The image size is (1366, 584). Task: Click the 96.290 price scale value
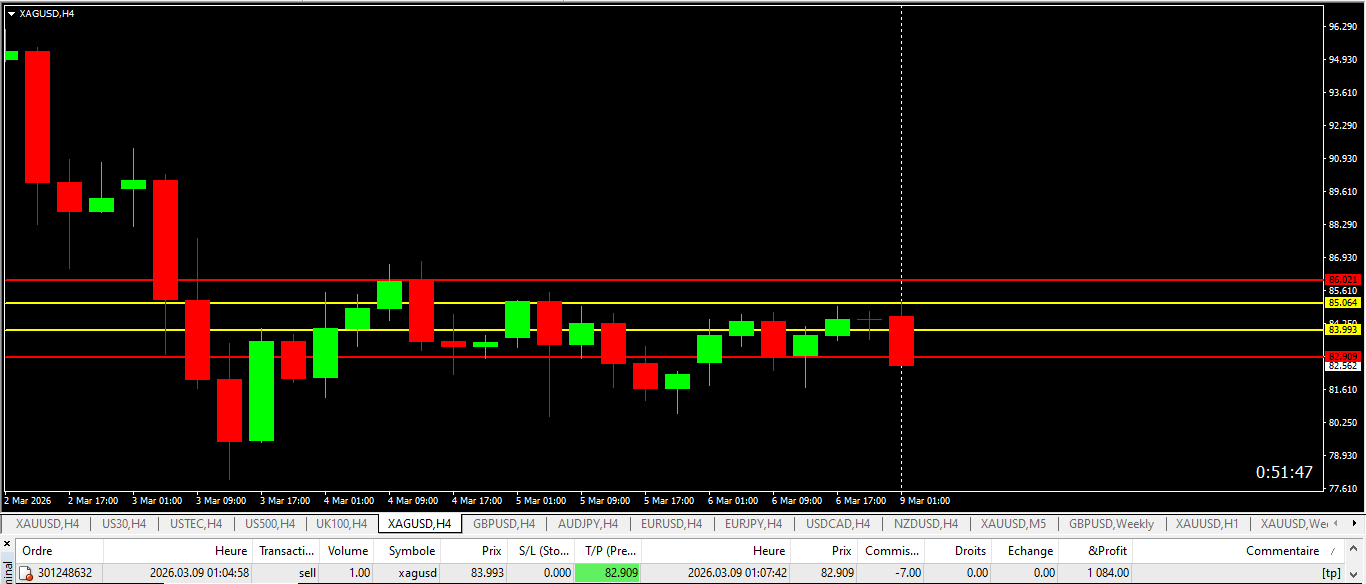(x=1342, y=27)
